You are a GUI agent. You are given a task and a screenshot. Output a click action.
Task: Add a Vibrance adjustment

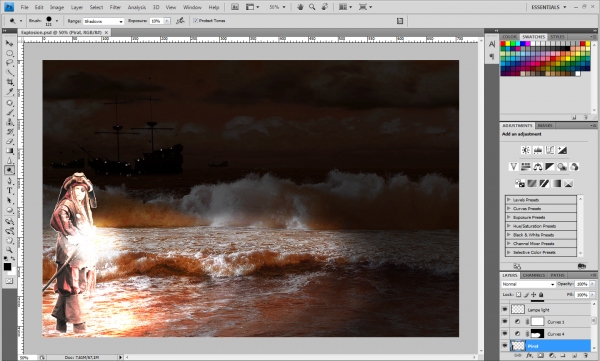point(514,167)
